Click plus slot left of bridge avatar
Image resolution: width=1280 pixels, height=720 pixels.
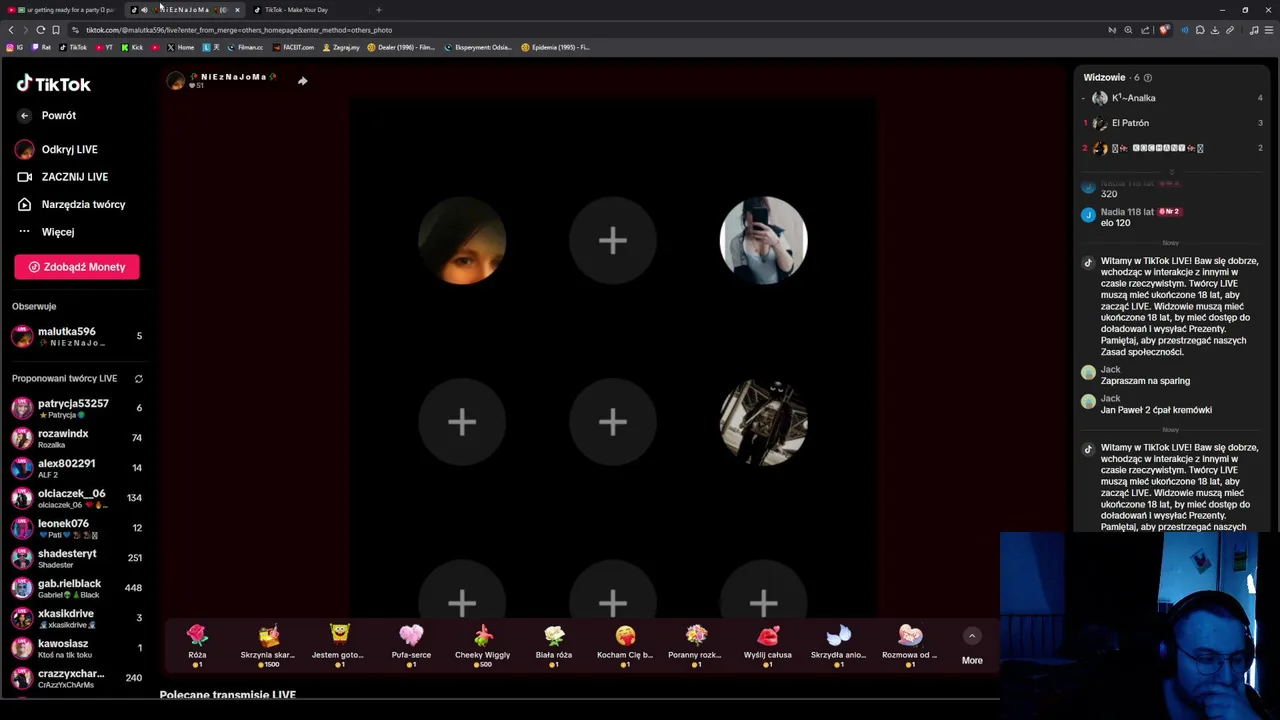pos(613,422)
